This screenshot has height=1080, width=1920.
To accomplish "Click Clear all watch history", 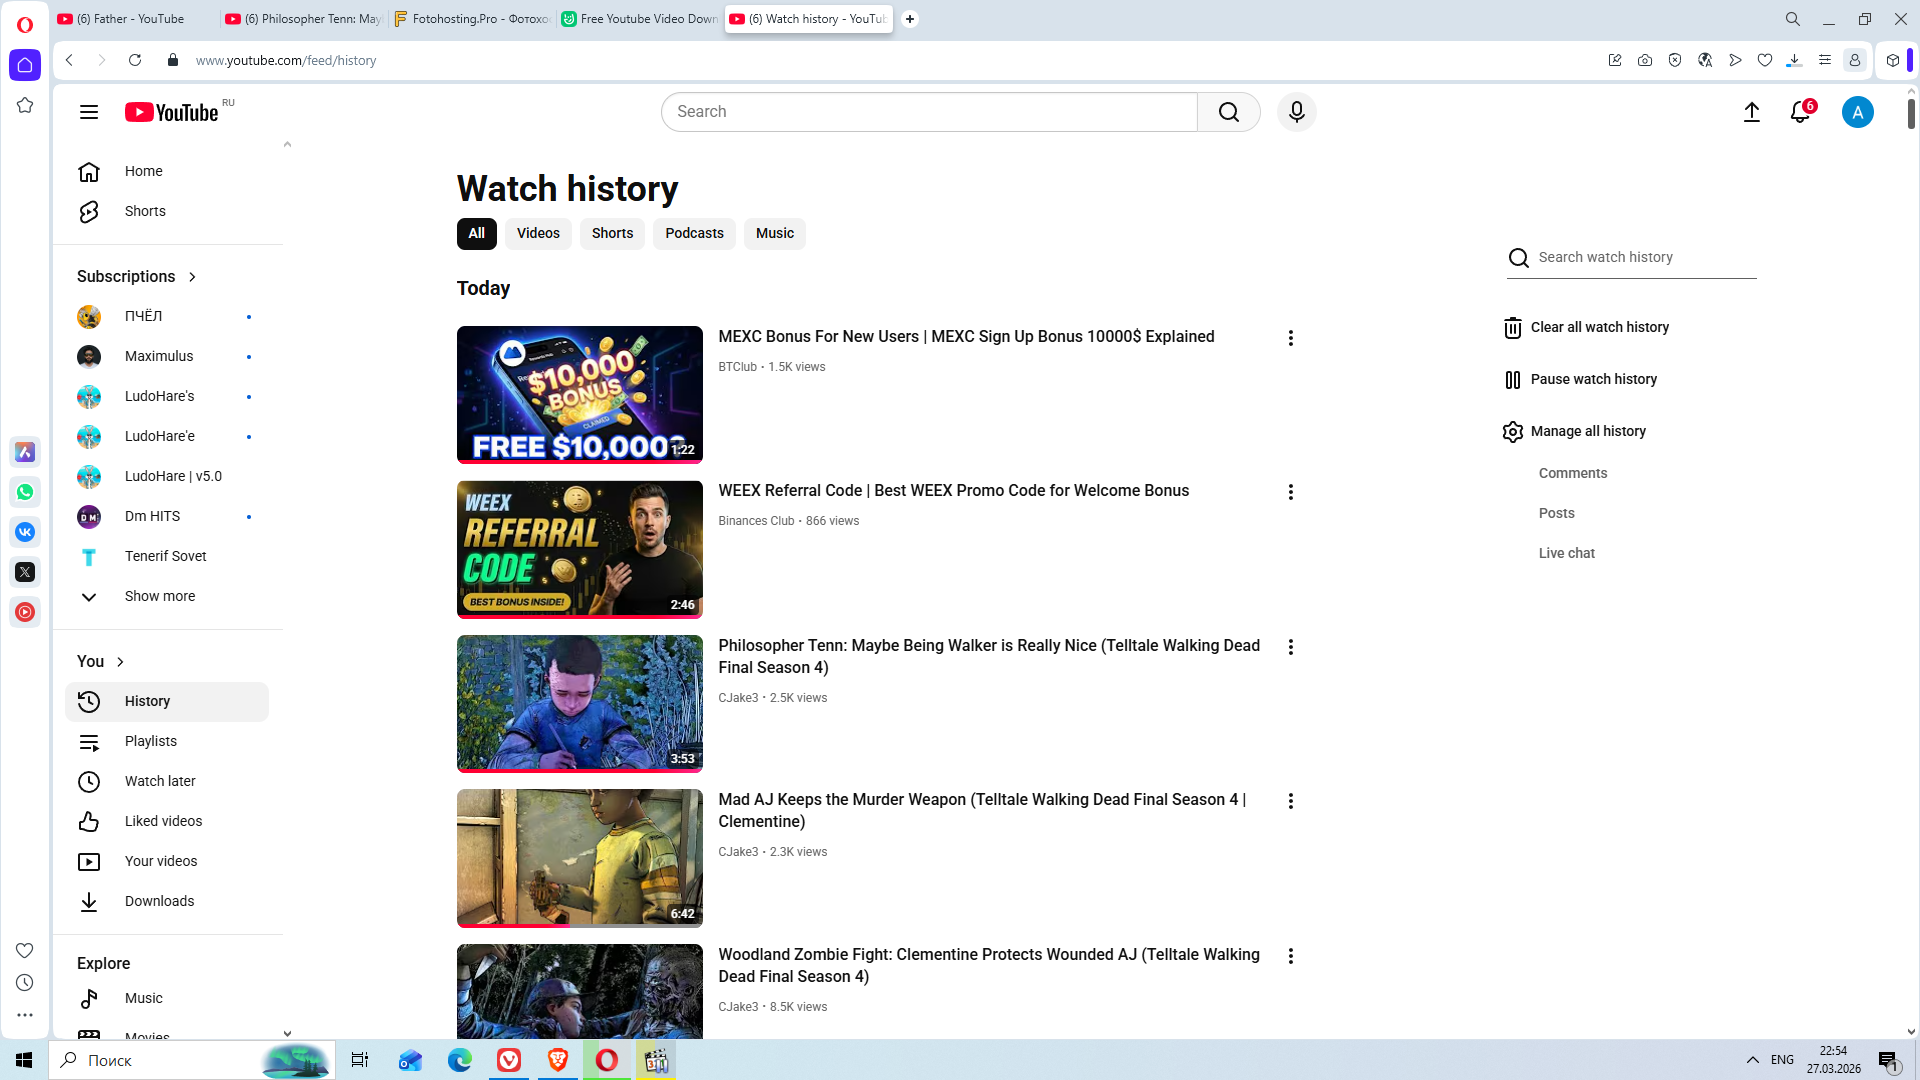I will [x=1598, y=327].
